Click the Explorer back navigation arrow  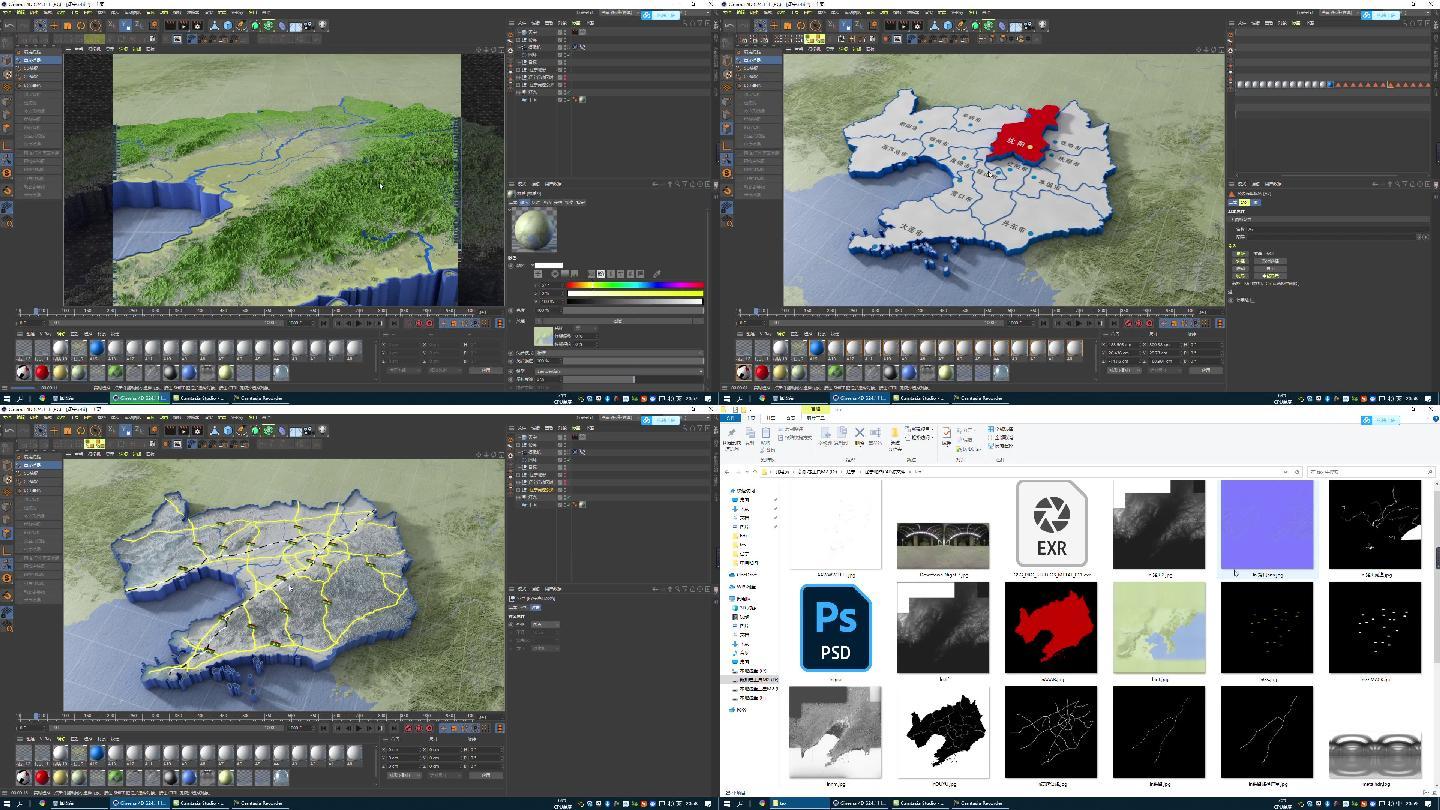point(727,472)
